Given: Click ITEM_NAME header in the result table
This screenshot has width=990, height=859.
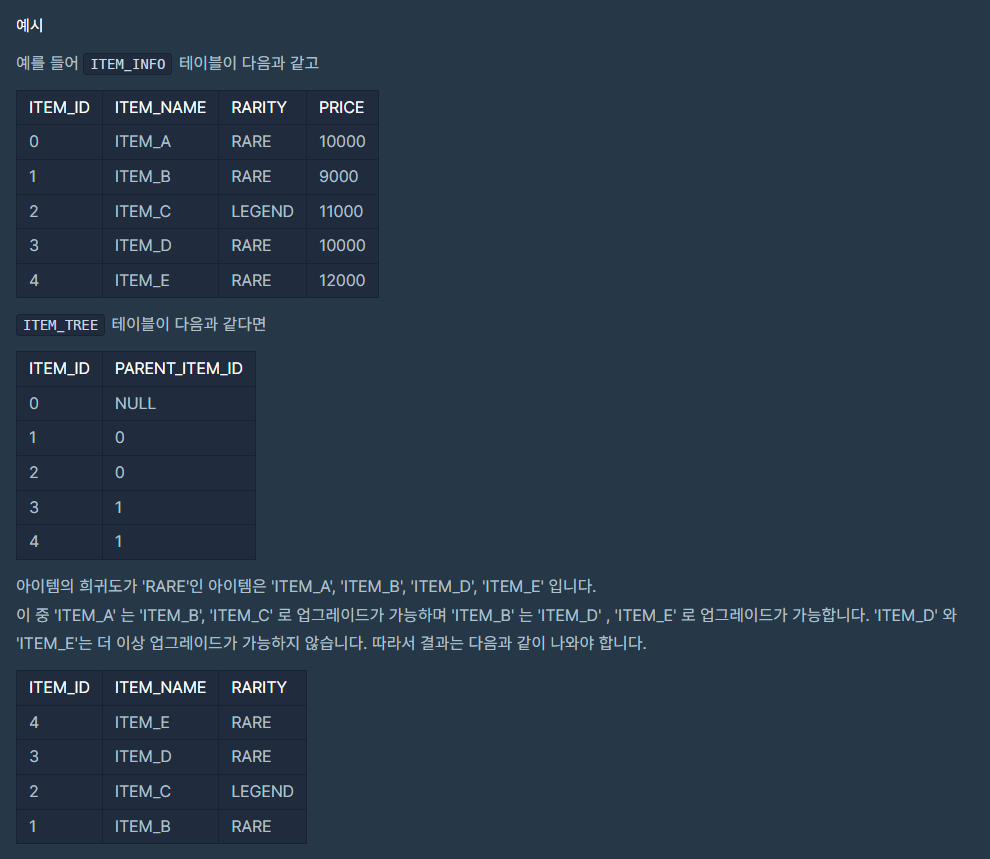Looking at the screenshot, I should (160, 687).
